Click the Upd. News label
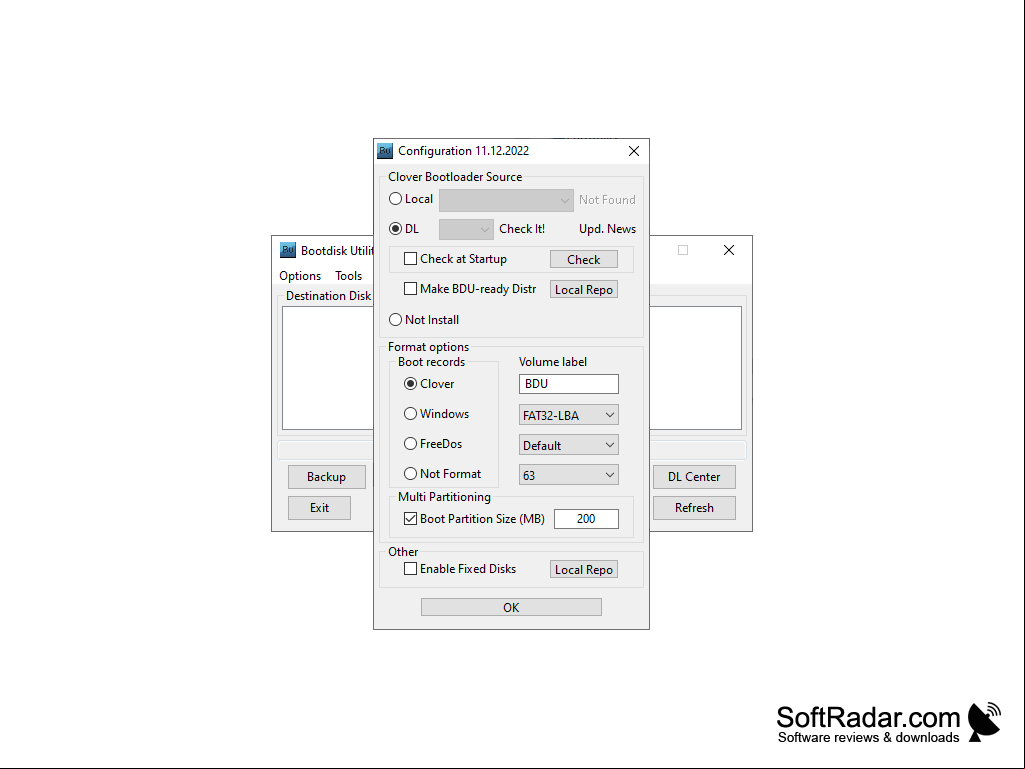Screen dimensions: 1025x769 (607, 229)
